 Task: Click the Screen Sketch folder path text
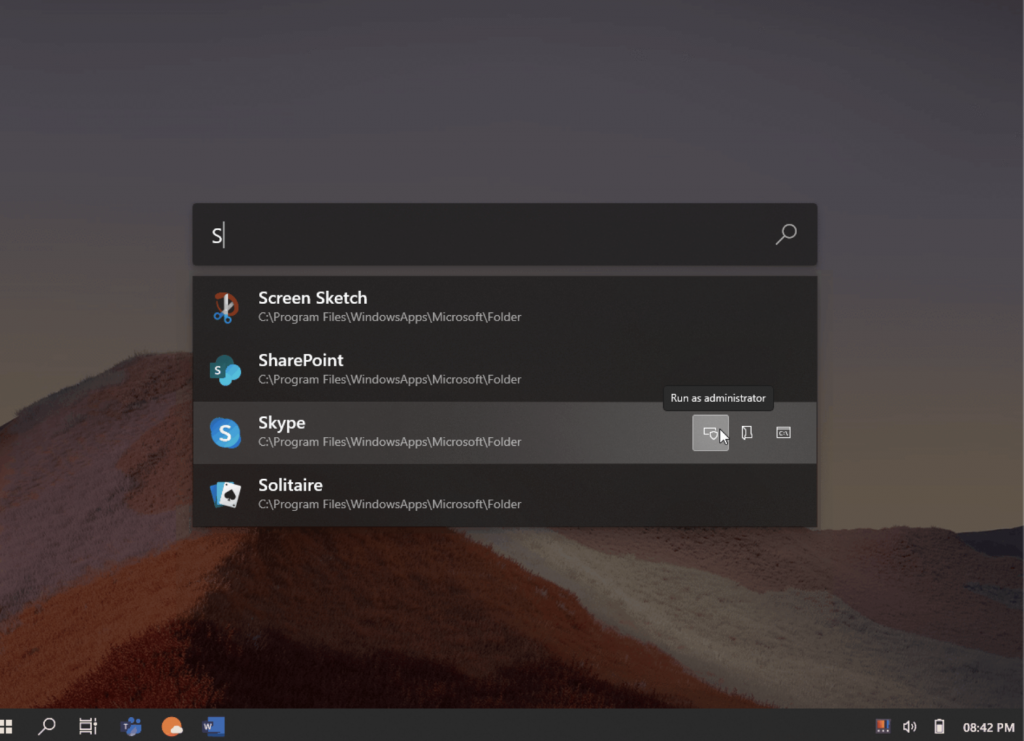point(389,317)
